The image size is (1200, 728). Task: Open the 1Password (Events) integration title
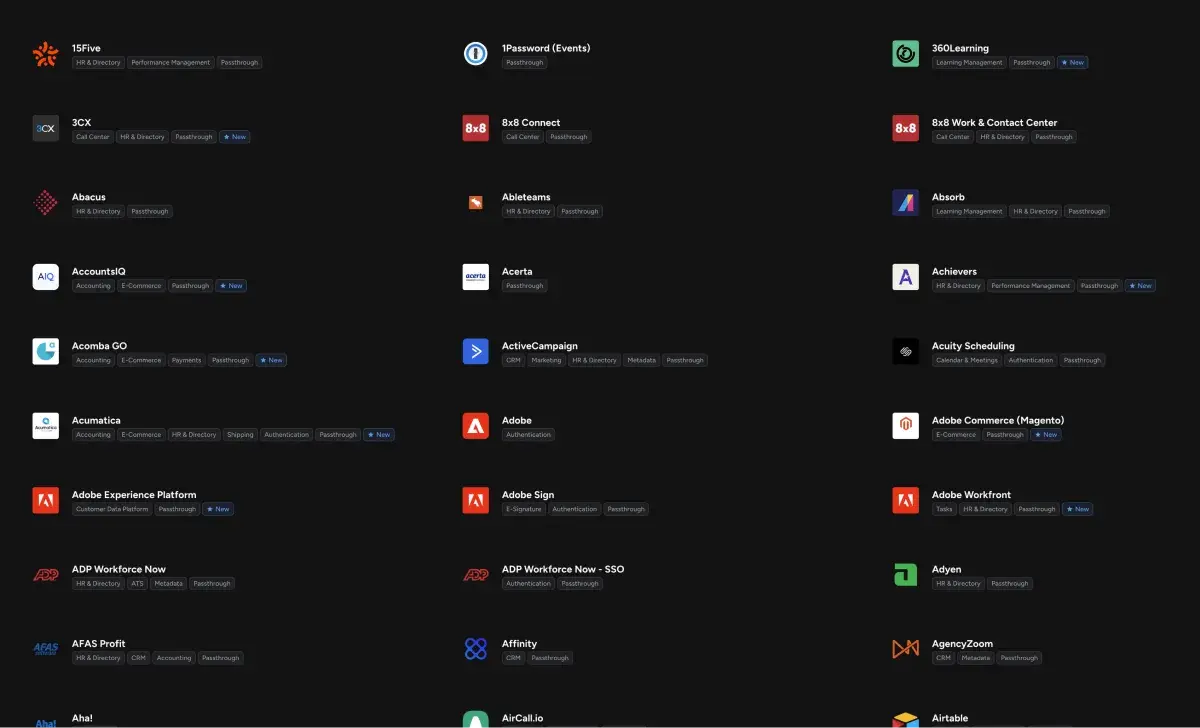pos(546,48)
